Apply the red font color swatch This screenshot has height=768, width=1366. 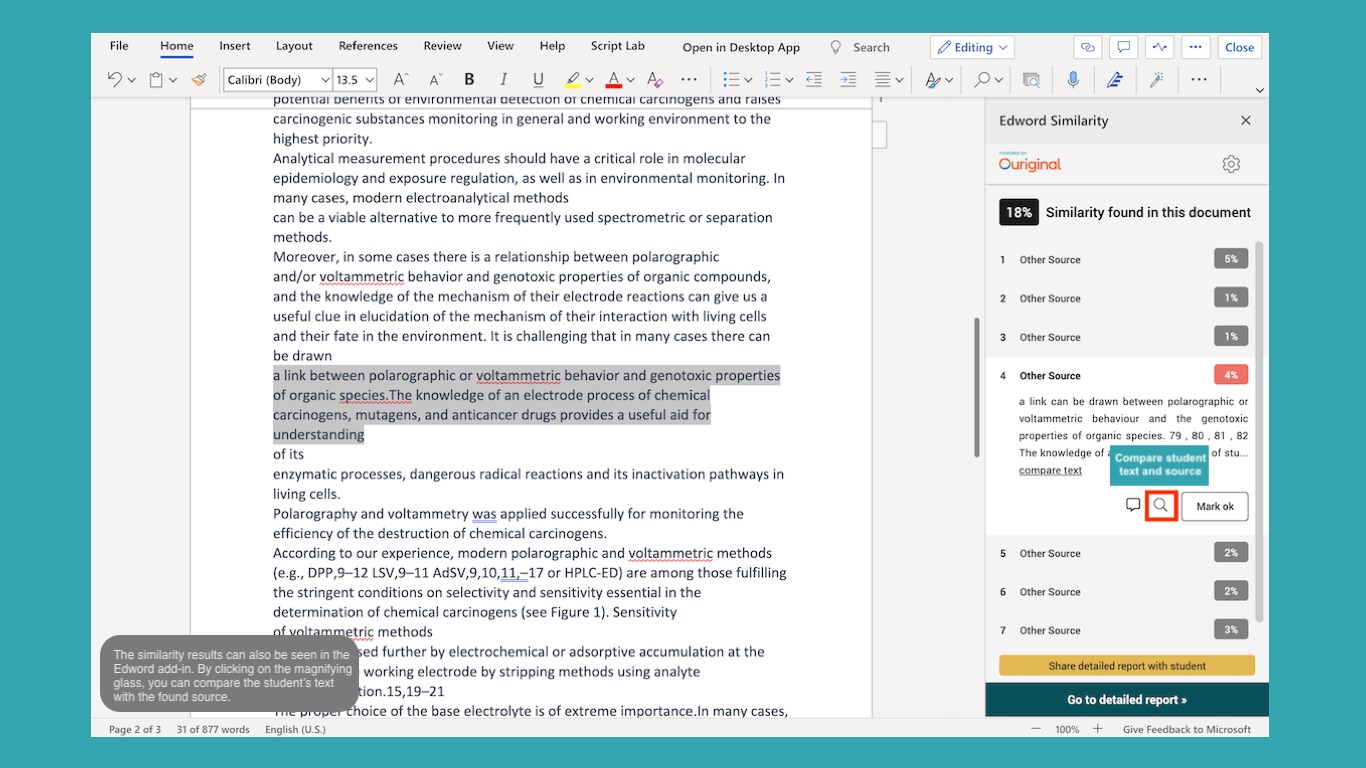(613, 80)
